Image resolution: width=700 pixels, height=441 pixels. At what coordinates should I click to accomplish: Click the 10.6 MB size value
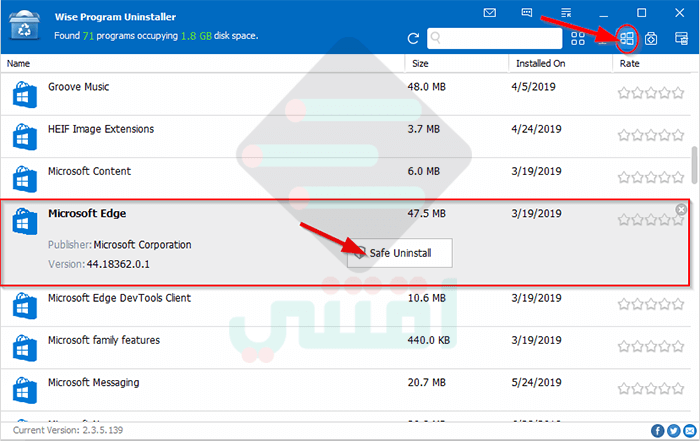426,298
